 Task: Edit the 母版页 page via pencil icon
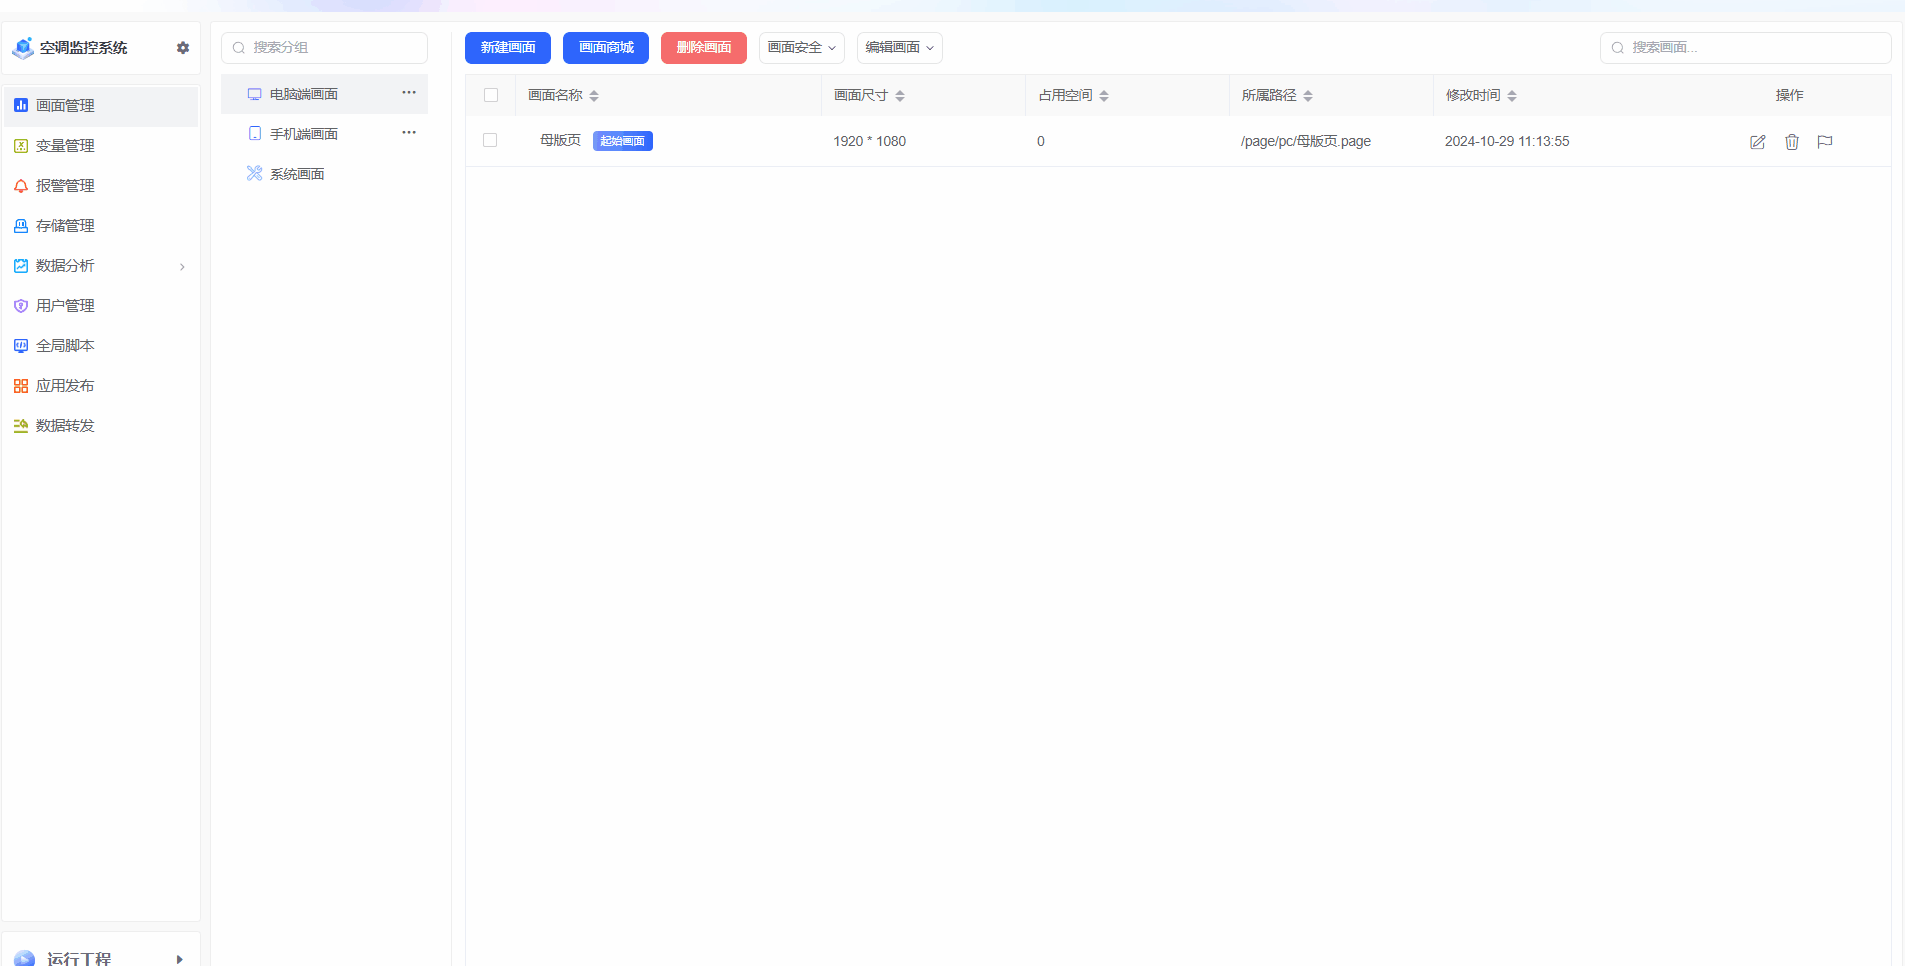pyautogui.click(x=1758, y=141)
